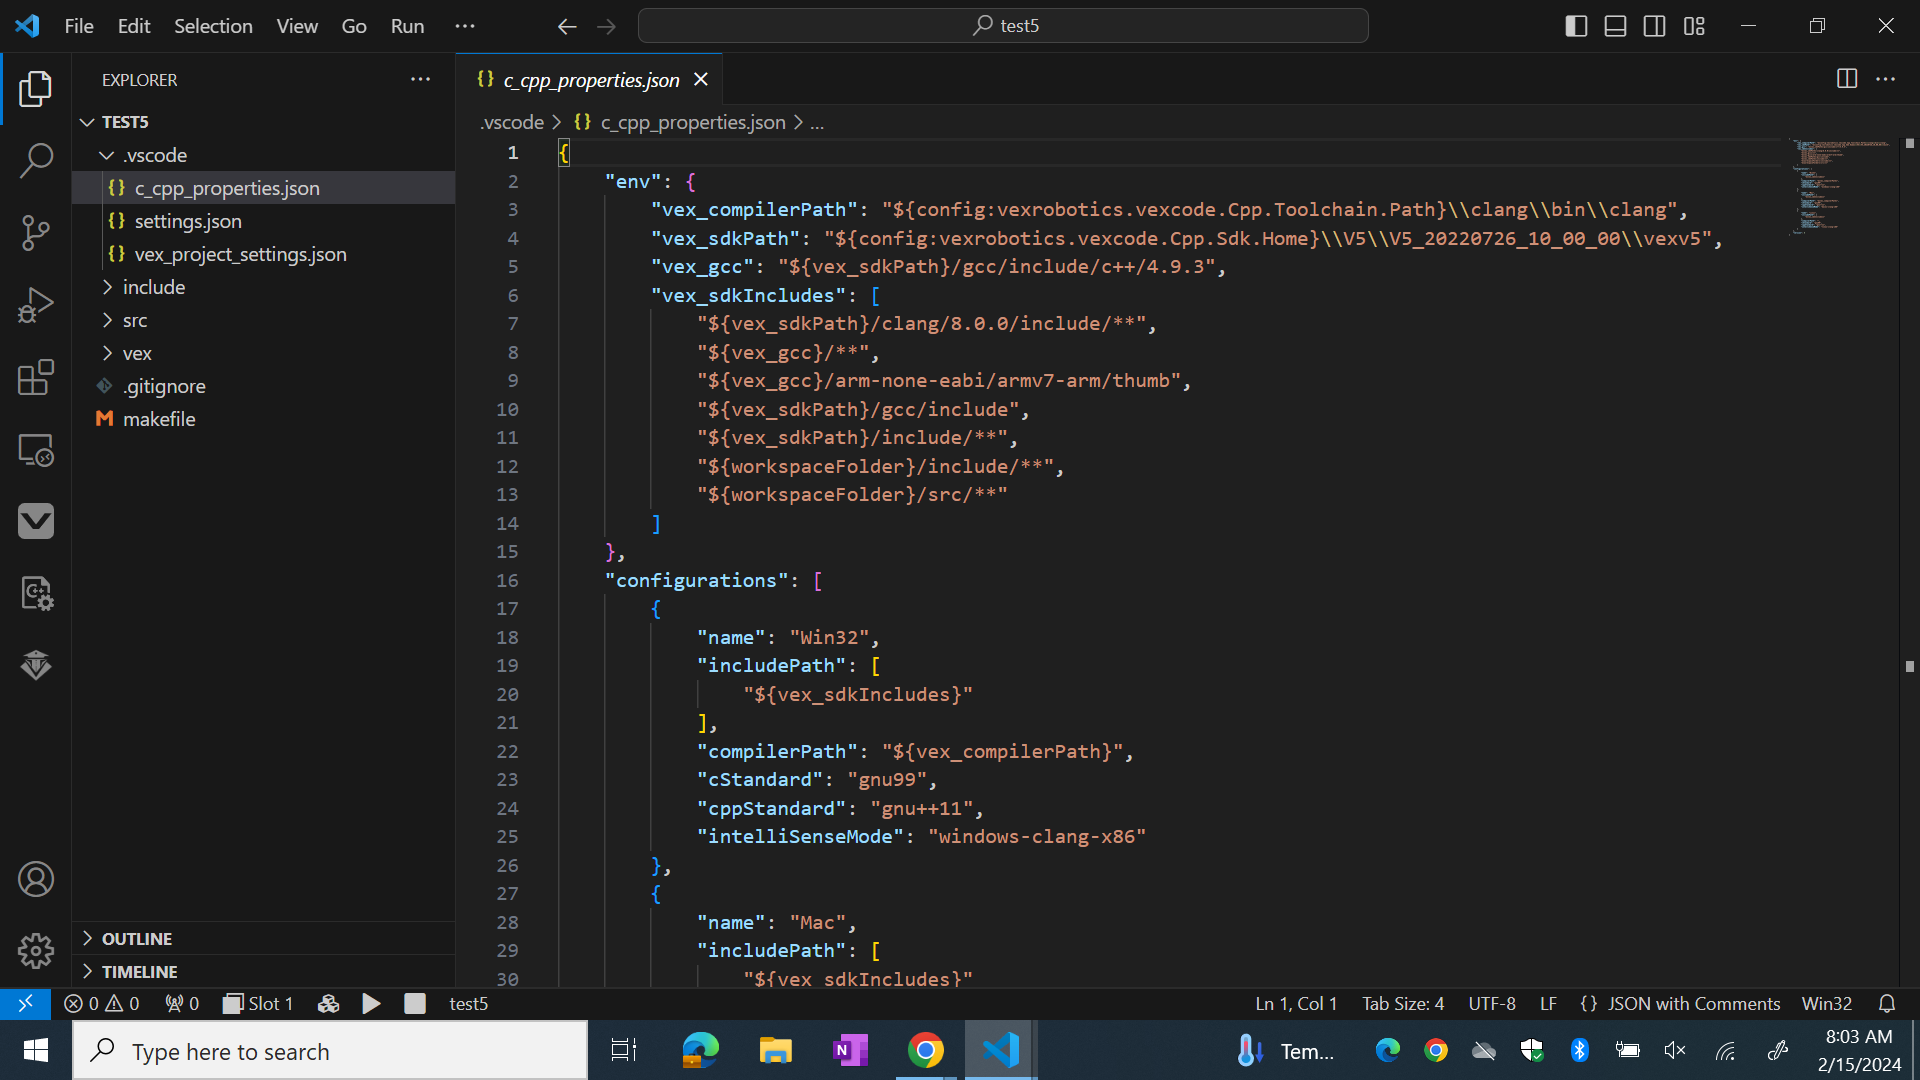Open the Search view in activity bar
This screenshot has width=1920, height=1080.
pos(36,161)
